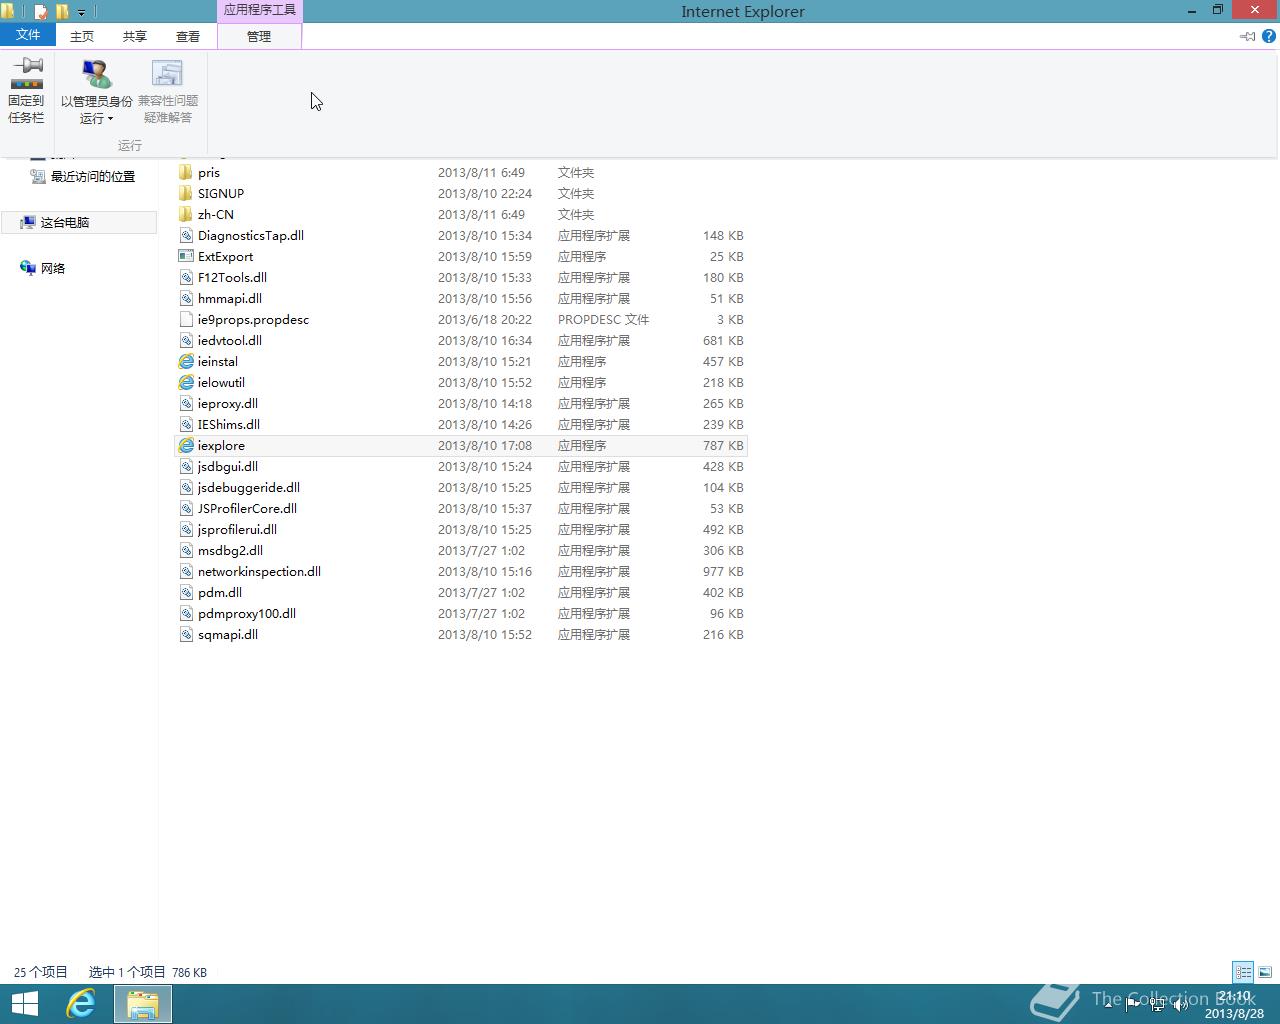The image size is (1280, 1024).
Task: Open Customize Quick Access Toolbar dropdown
Action: (81, 13)
